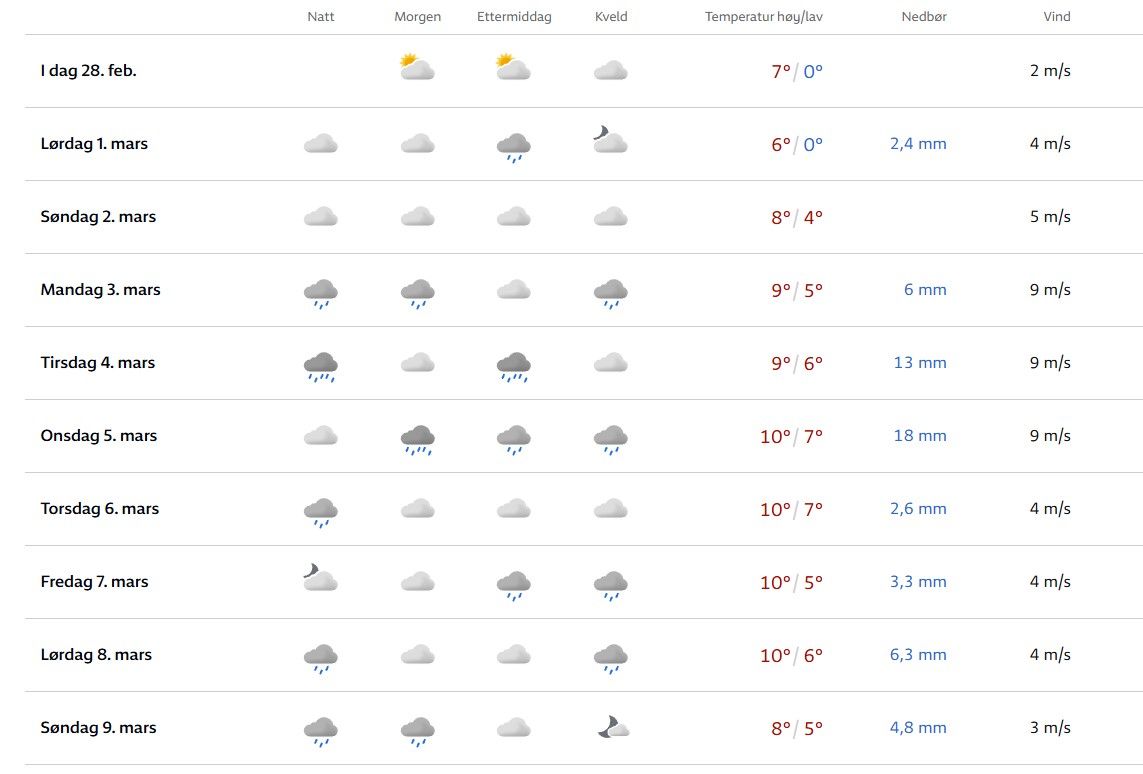Click the Vind column header
The width and height of the screenshot is (1143, 774).
[x=1056, y=17]
